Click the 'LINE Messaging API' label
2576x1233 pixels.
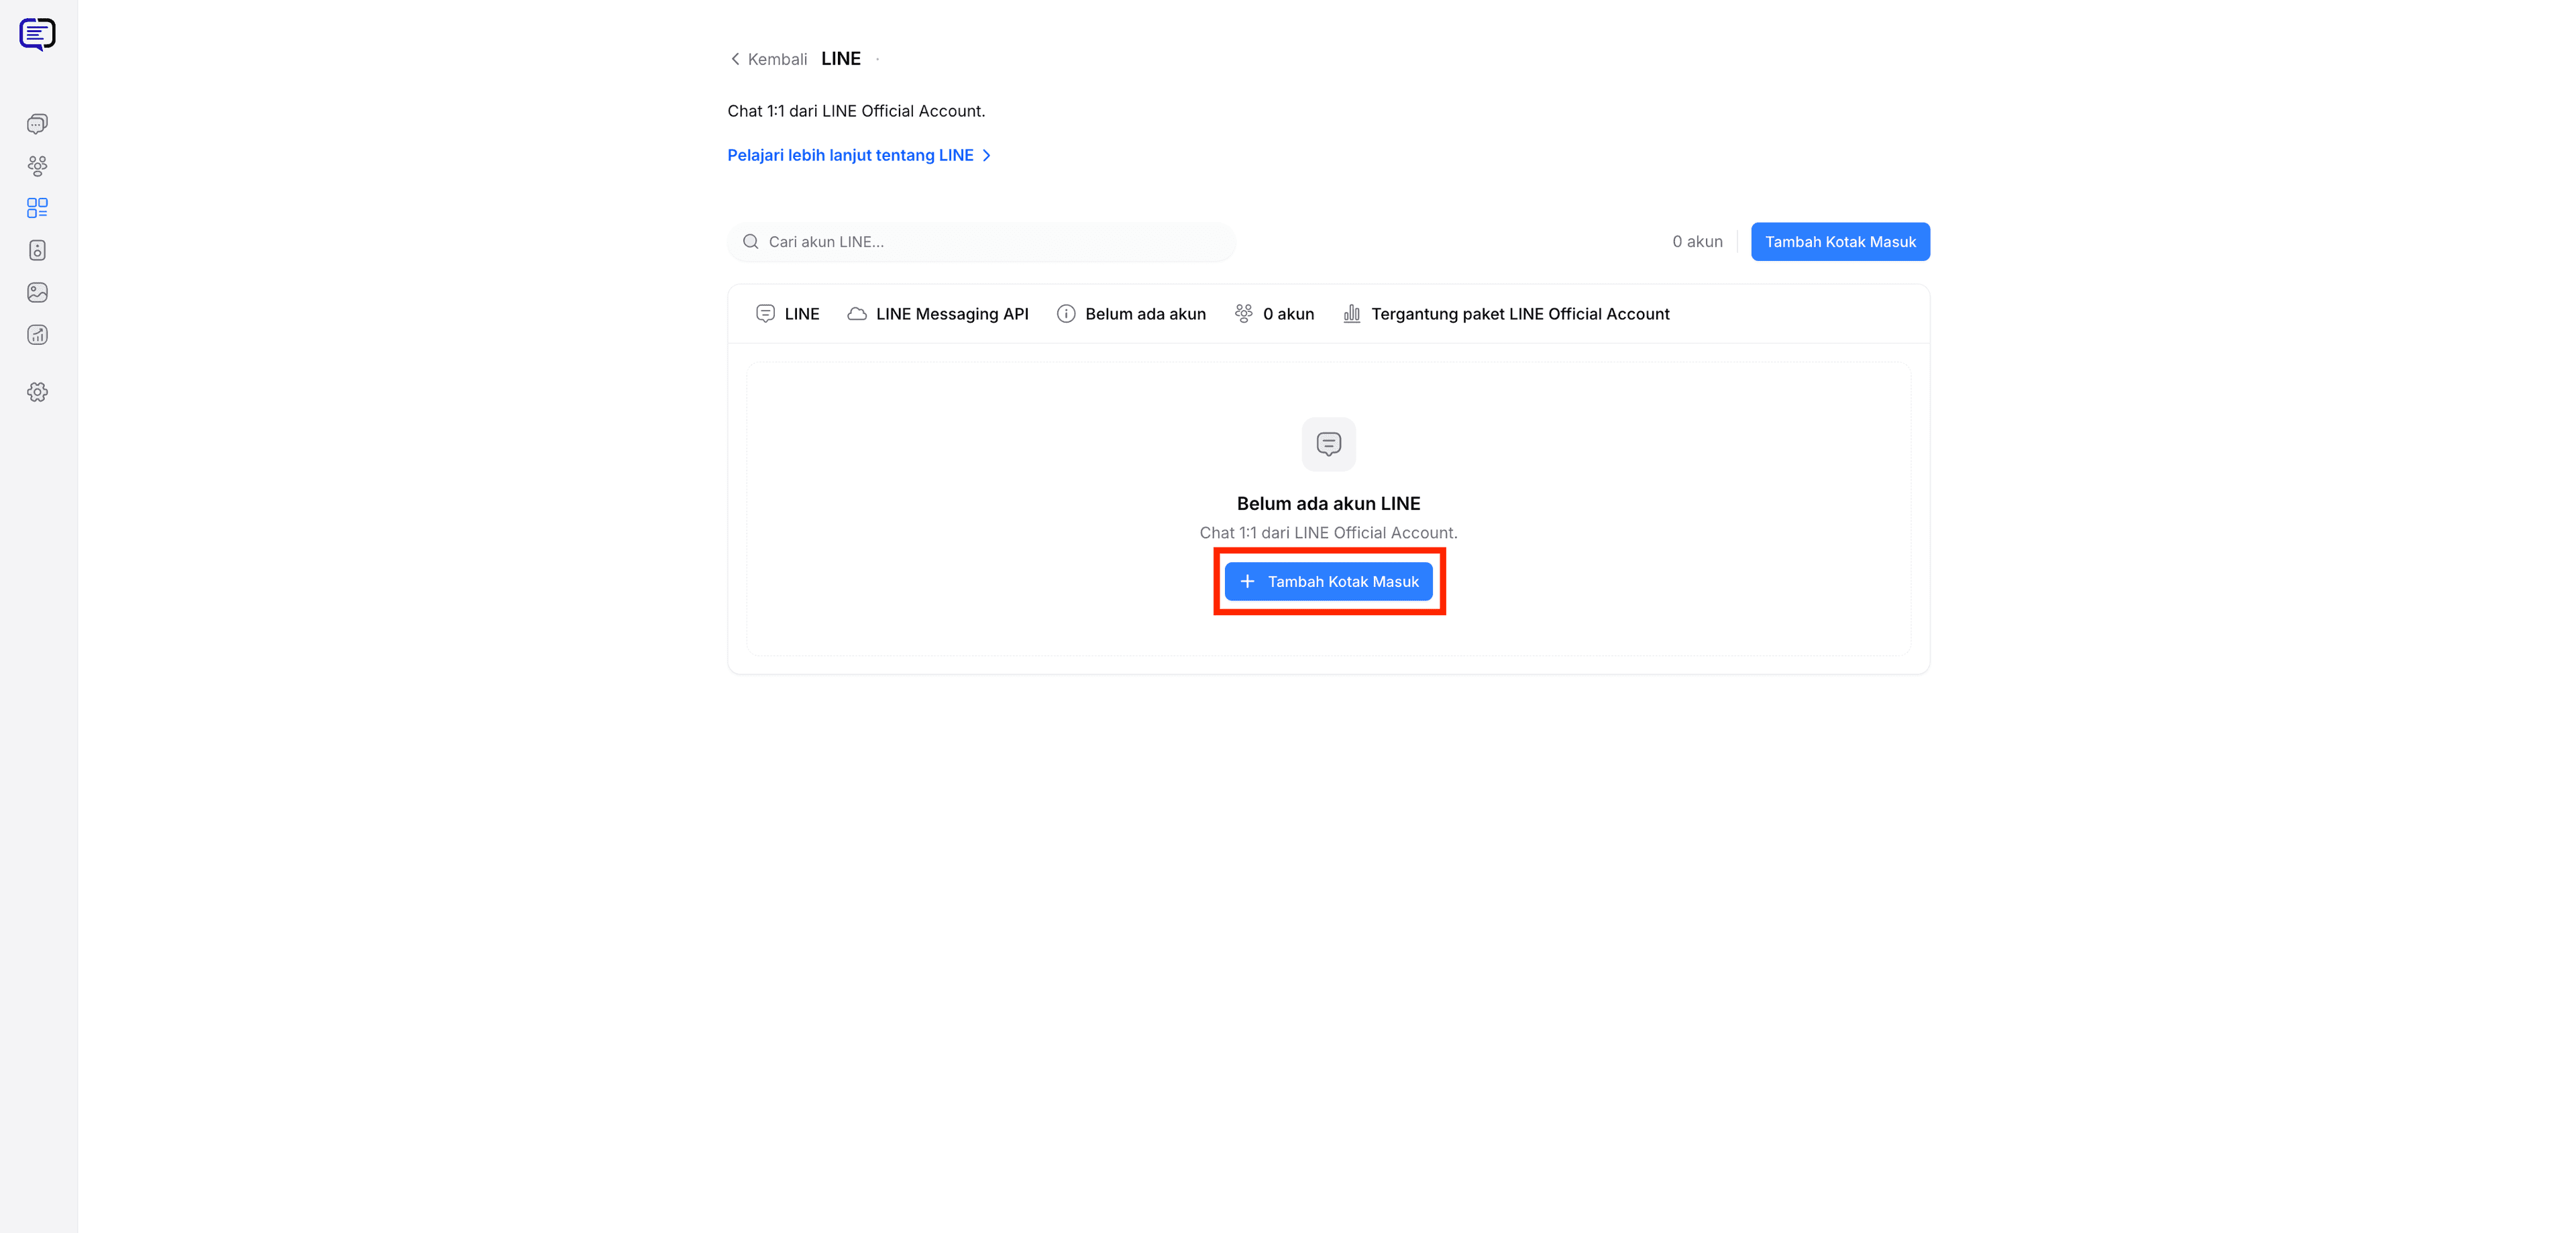pyautogui.click(x=952, y=314)
